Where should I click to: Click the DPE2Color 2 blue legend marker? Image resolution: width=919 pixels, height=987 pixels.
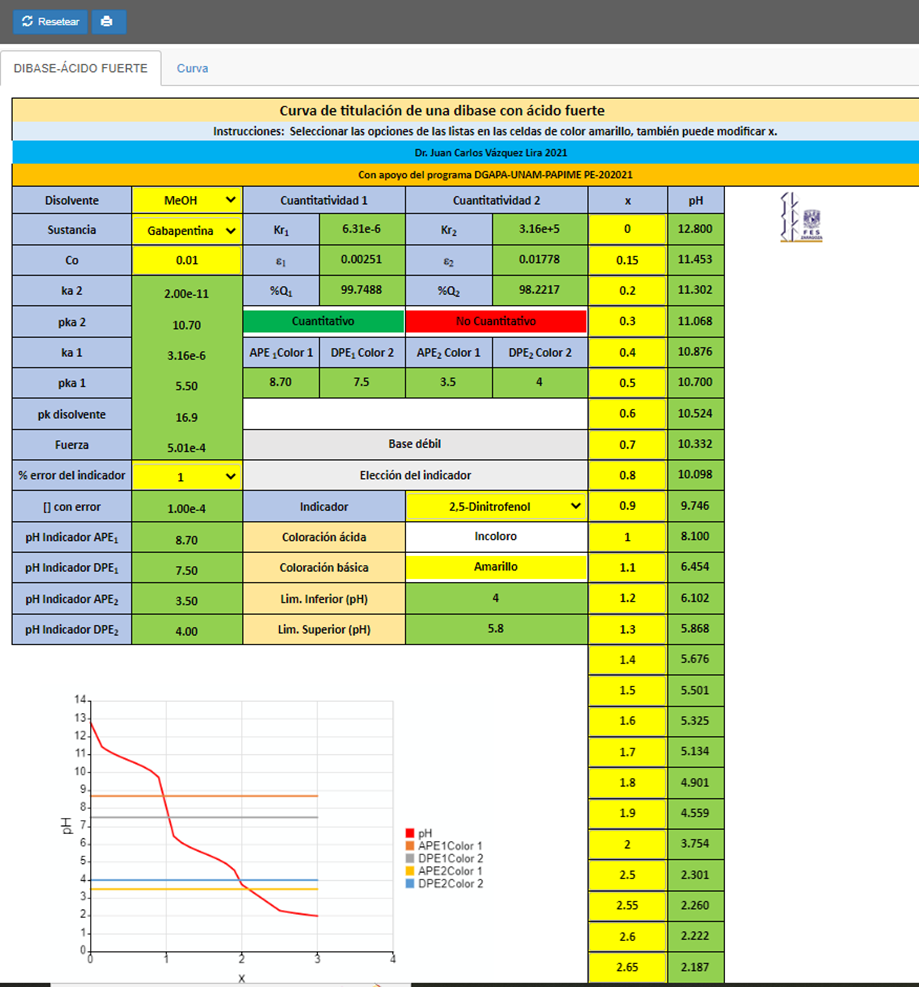pyautogui.click(x=410, y=883)
